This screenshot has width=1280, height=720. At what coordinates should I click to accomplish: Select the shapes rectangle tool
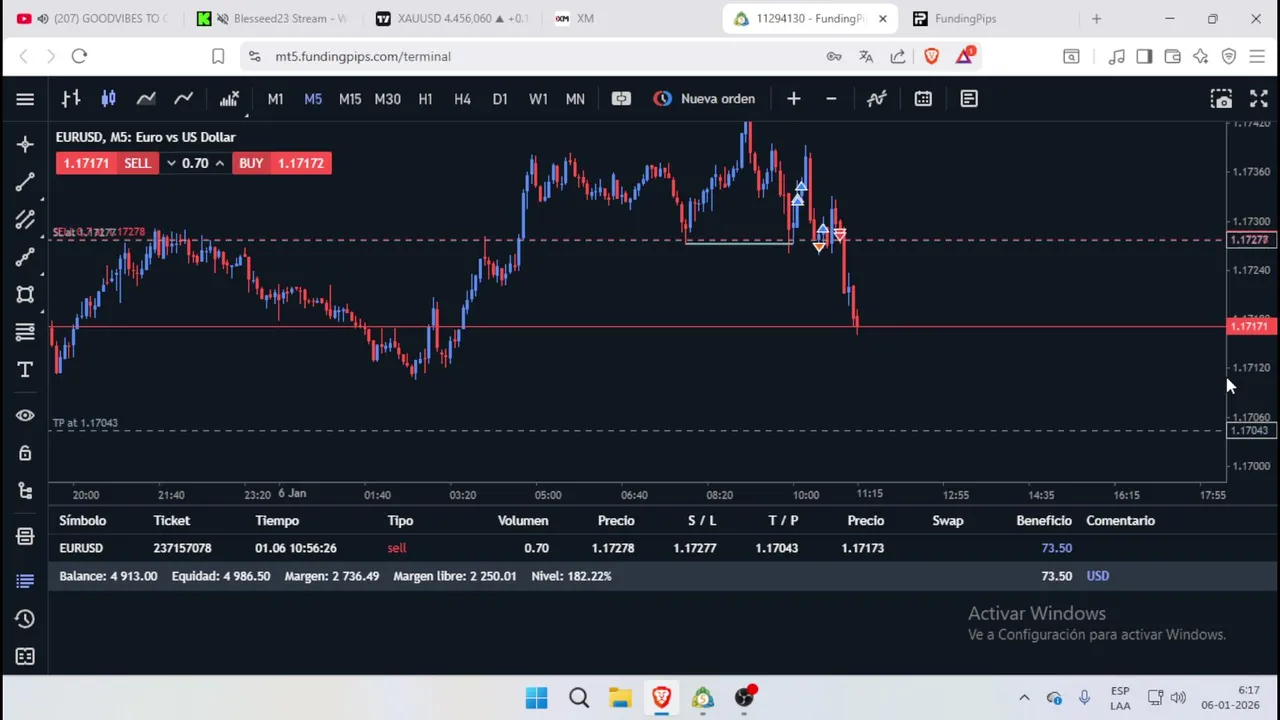point(25,295)
